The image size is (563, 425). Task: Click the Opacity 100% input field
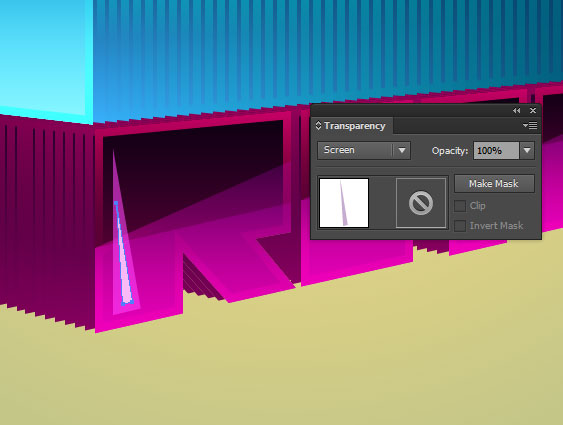coord(496,150)
